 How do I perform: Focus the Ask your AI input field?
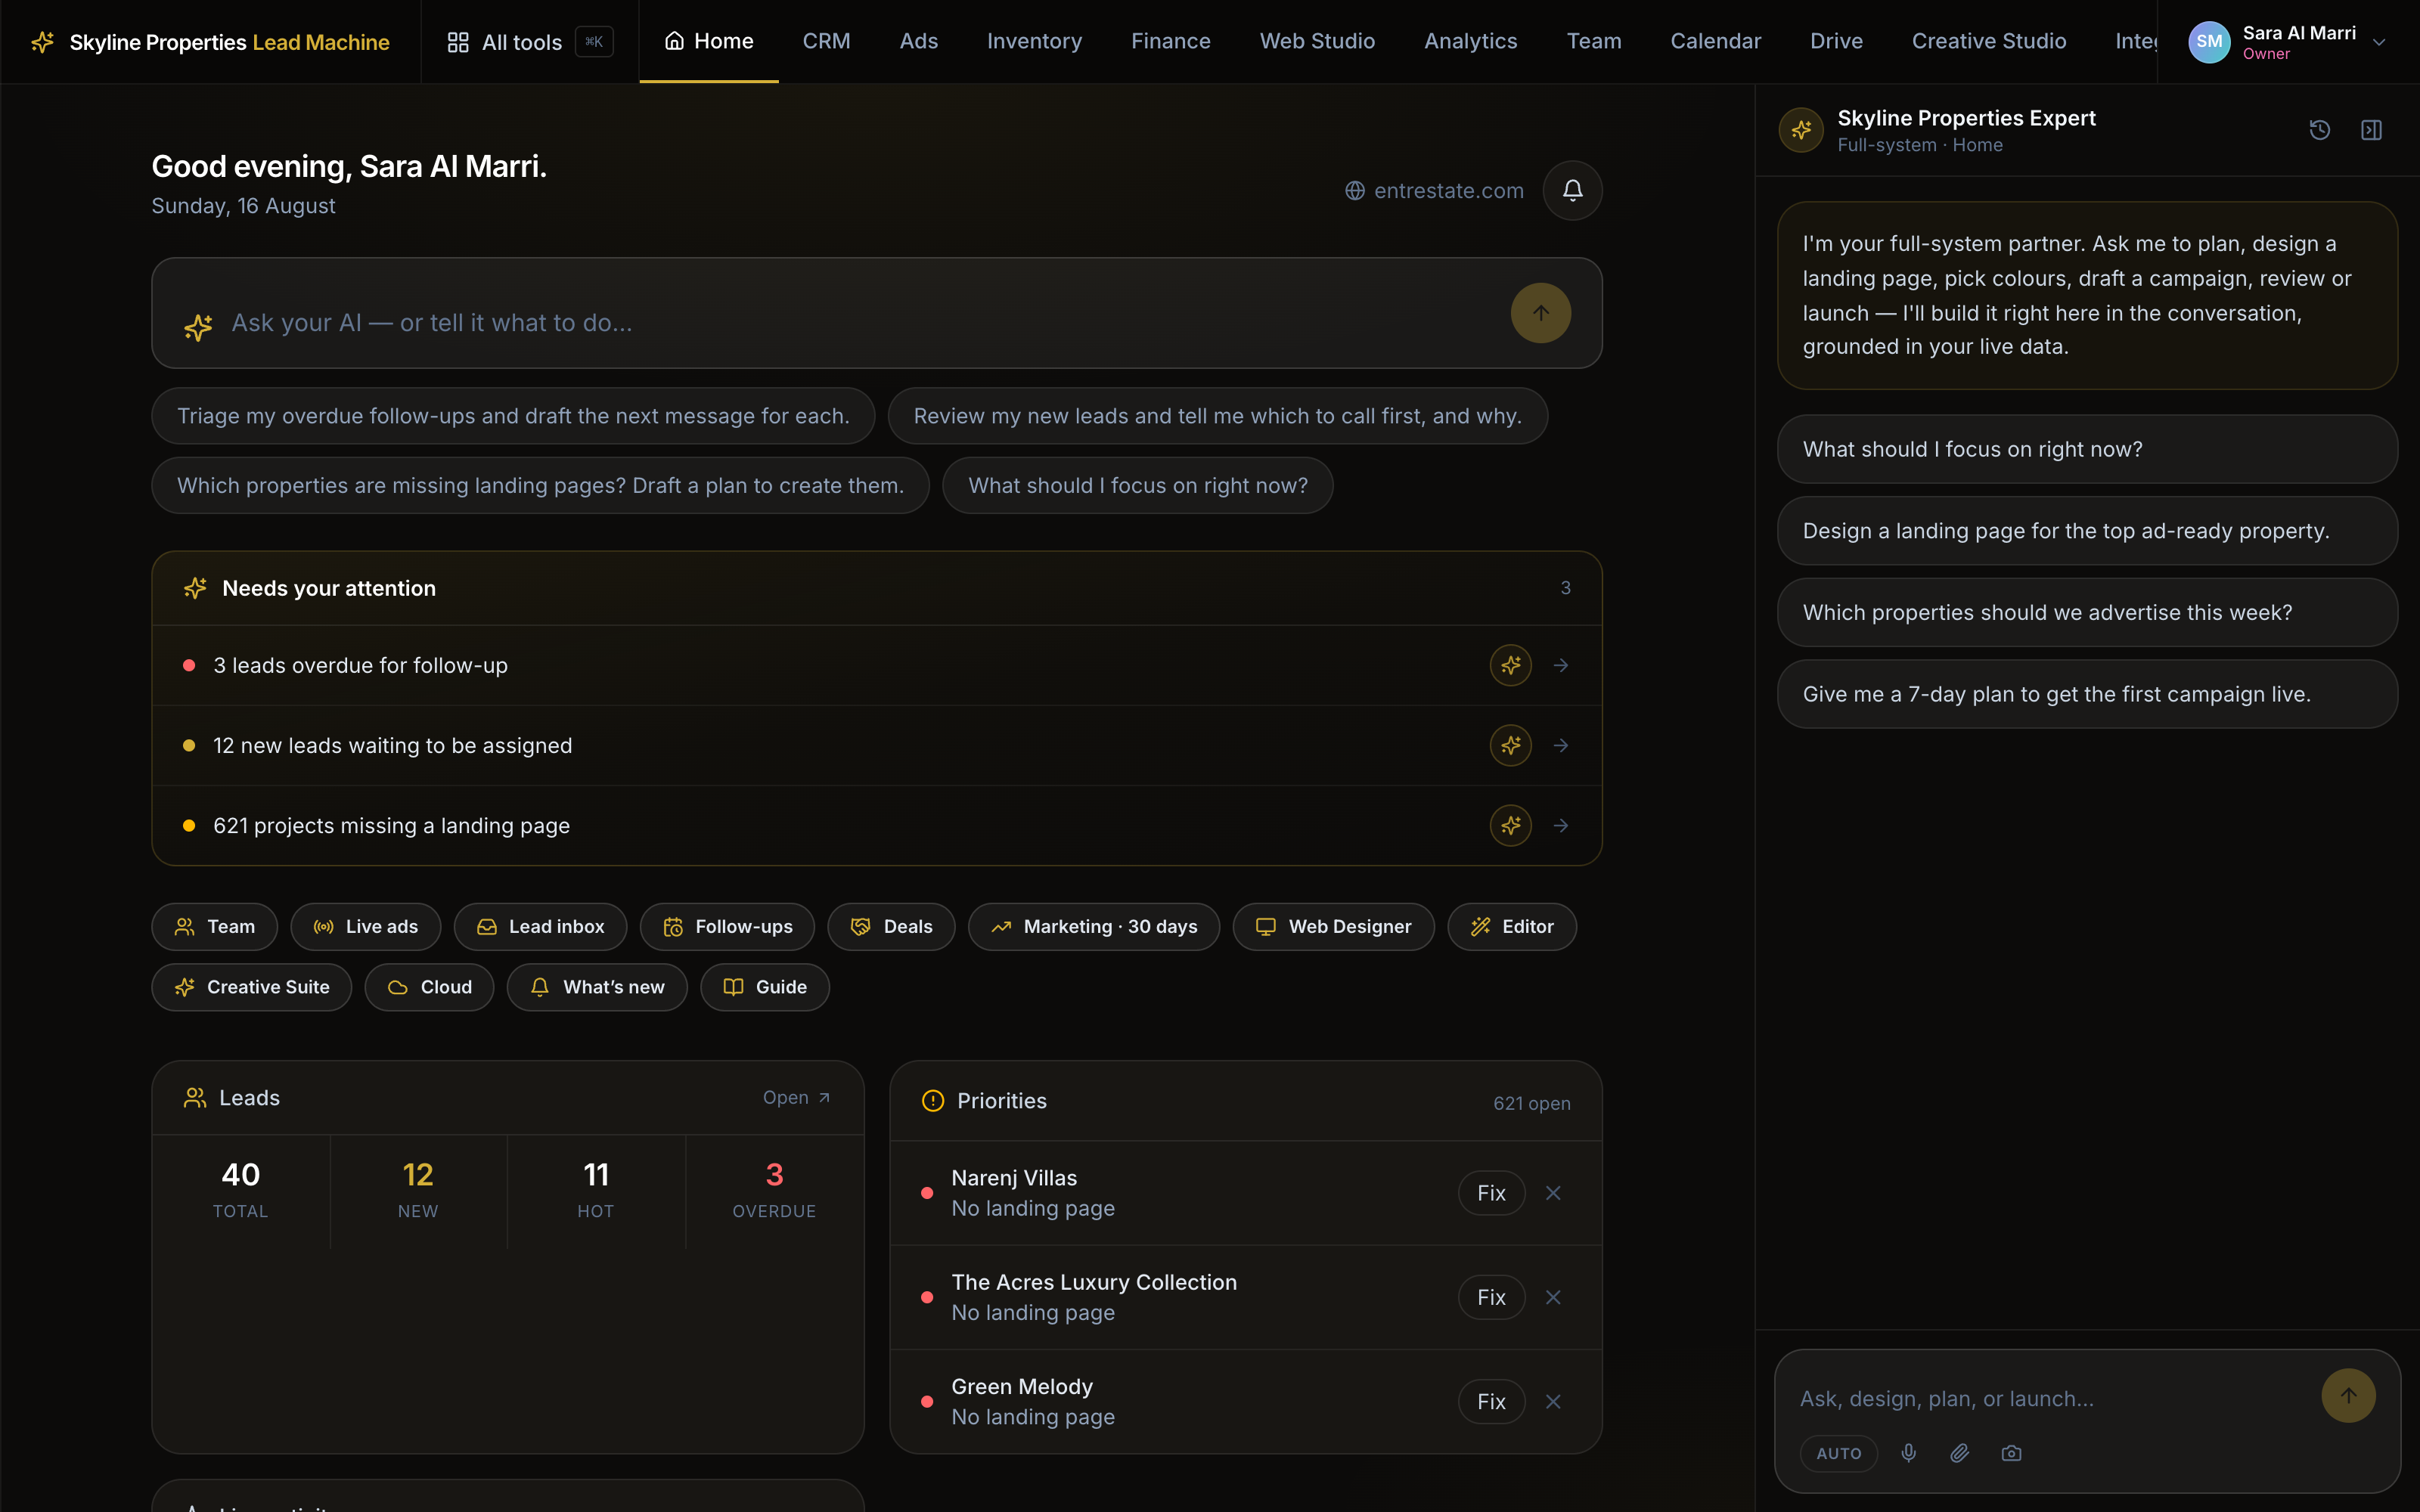coord(860,323)
